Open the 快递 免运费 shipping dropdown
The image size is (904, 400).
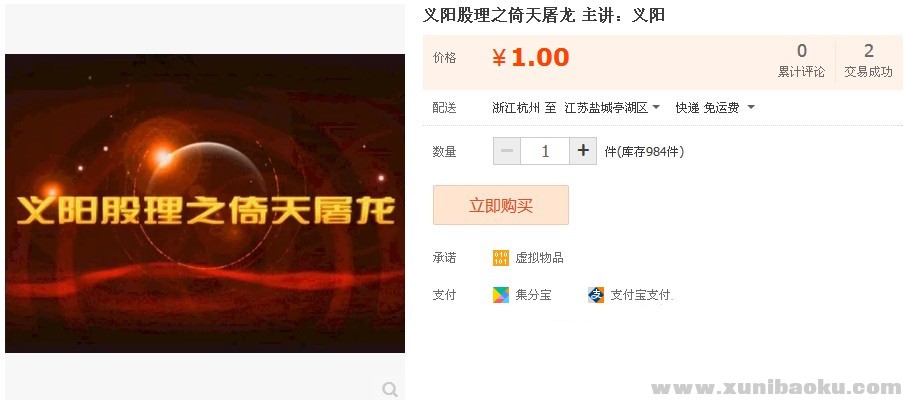click(x=715, y=108)
